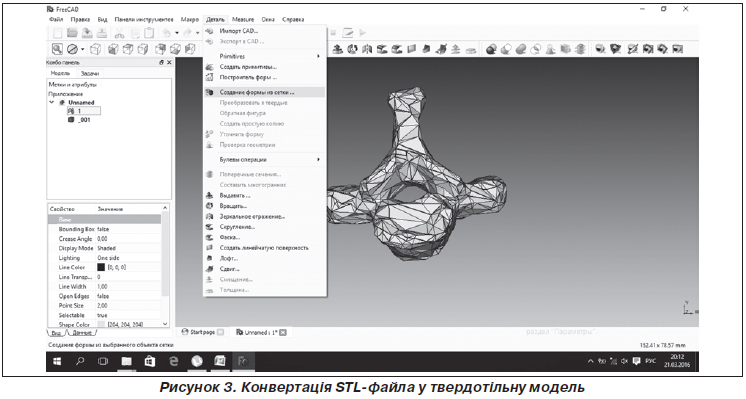
Task: Open the Справка menu
Action: 293,19
